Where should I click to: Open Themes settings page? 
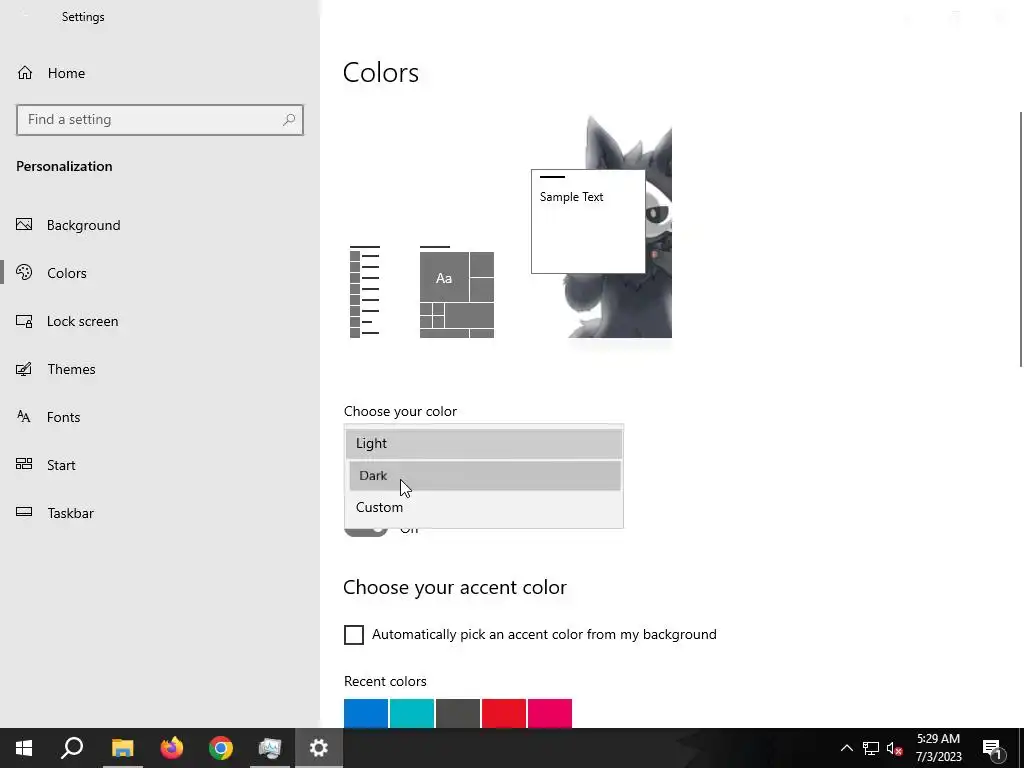click(71, 369)
